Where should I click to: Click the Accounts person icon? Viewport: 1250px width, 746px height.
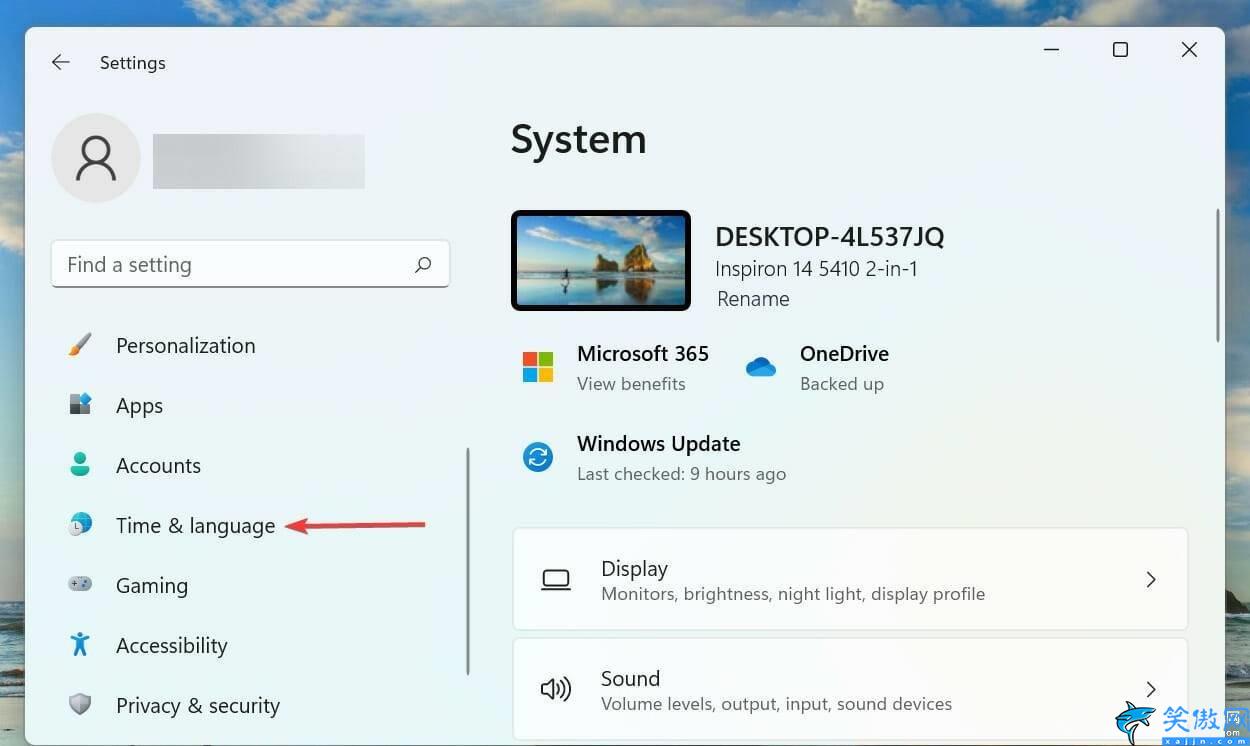pyautogui.click(x=80, y=465)
